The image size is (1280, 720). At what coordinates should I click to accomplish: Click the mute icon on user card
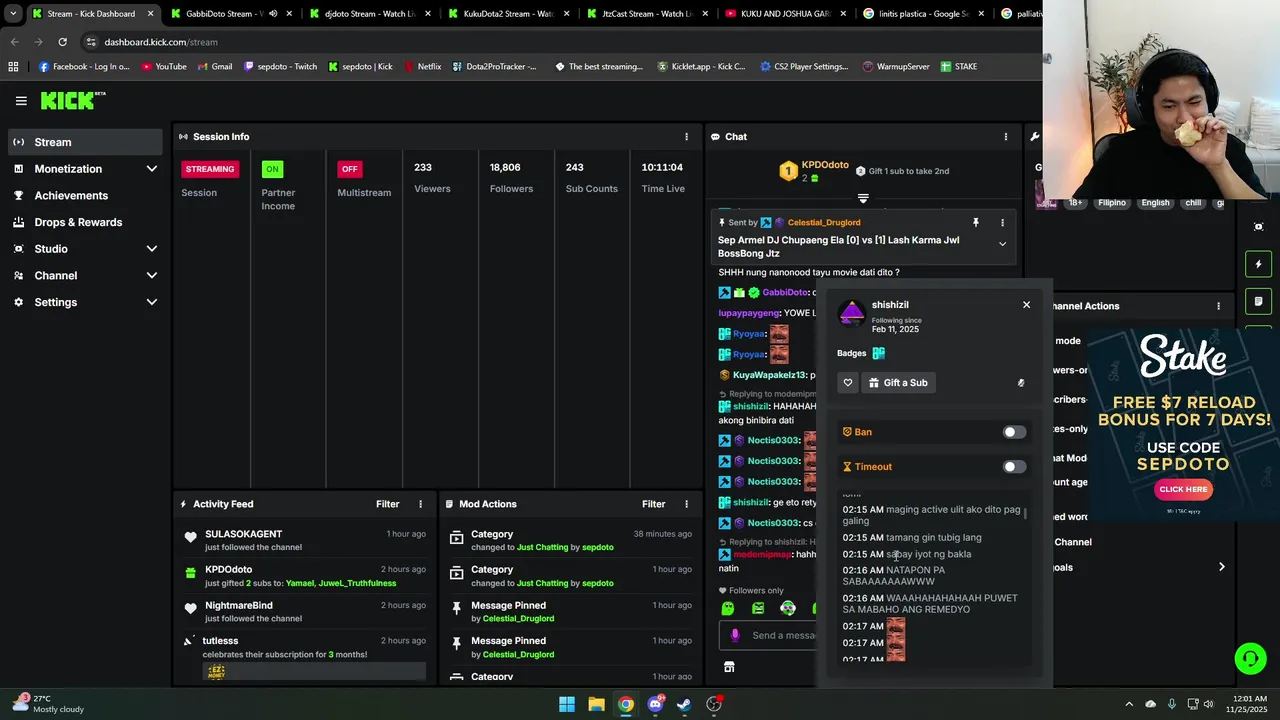coord(1021,383)
